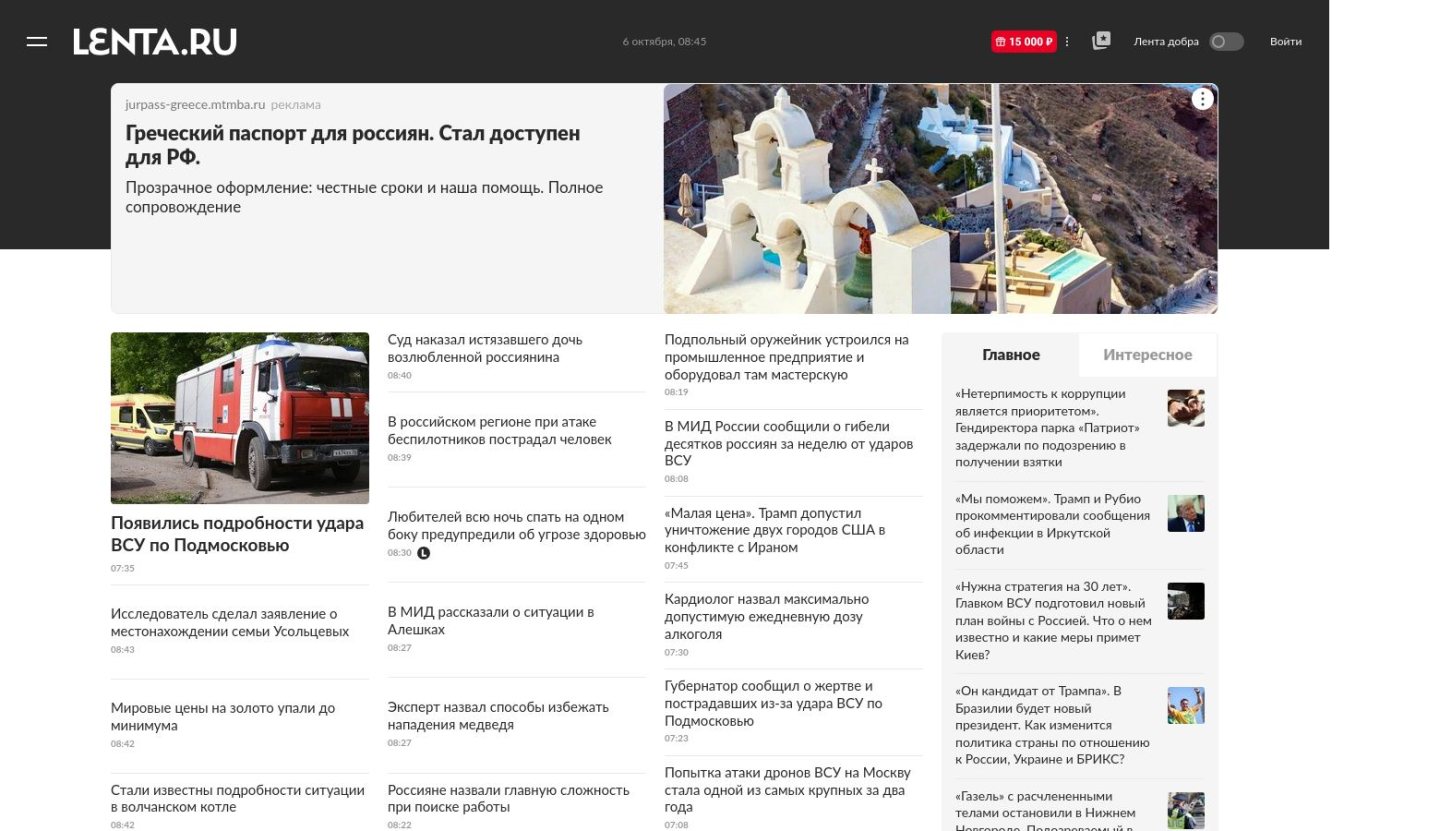The image size is (1440, 831).
Task: Open sidebar story '«Мы поможем». Трамп и Рубио'
Action: point(1053,524)
